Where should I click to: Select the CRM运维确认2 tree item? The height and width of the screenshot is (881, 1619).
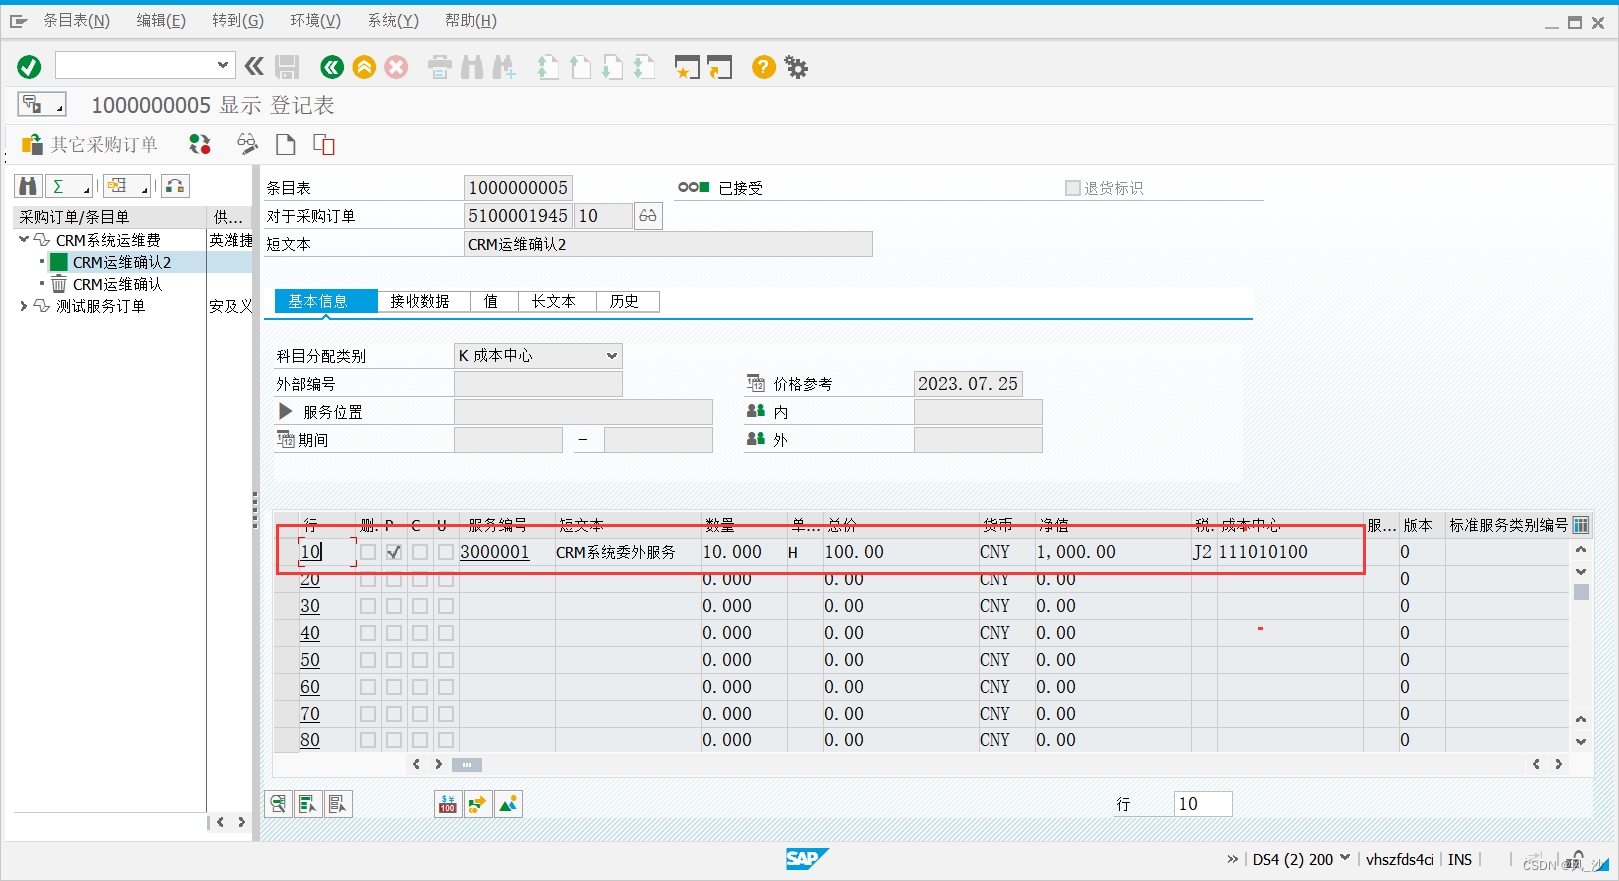pos(121,262)
